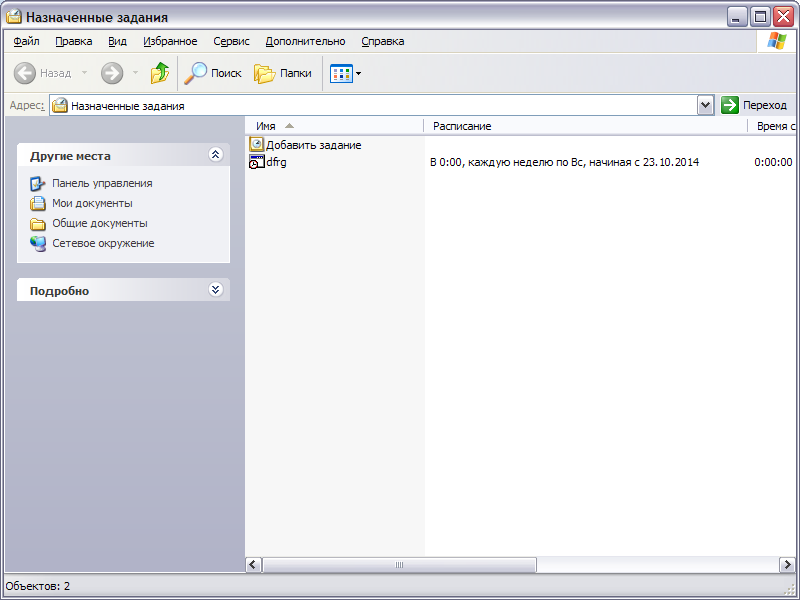The width and height of the screenshot is (800, 600).
Task: Open the dropdown arrow beside Forward
Action: (135, 73)
